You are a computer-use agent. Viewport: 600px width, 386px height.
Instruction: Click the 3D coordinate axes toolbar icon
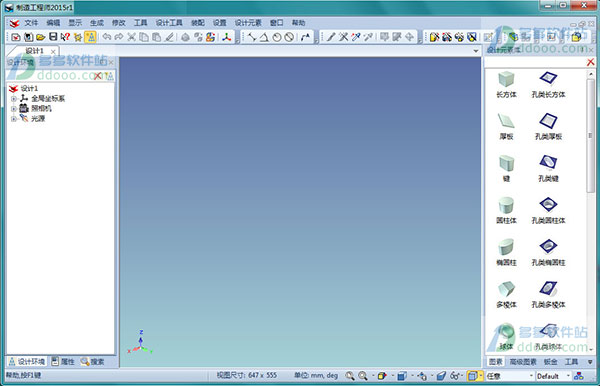coord(227,37)
